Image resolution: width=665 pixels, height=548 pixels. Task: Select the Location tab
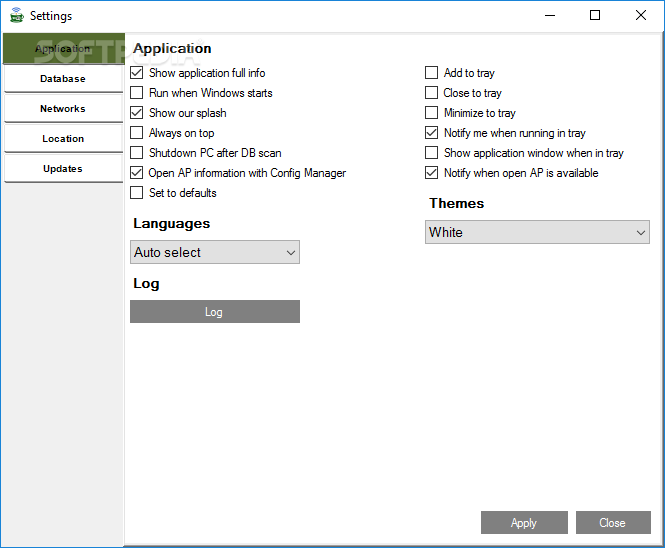(64, 139)
